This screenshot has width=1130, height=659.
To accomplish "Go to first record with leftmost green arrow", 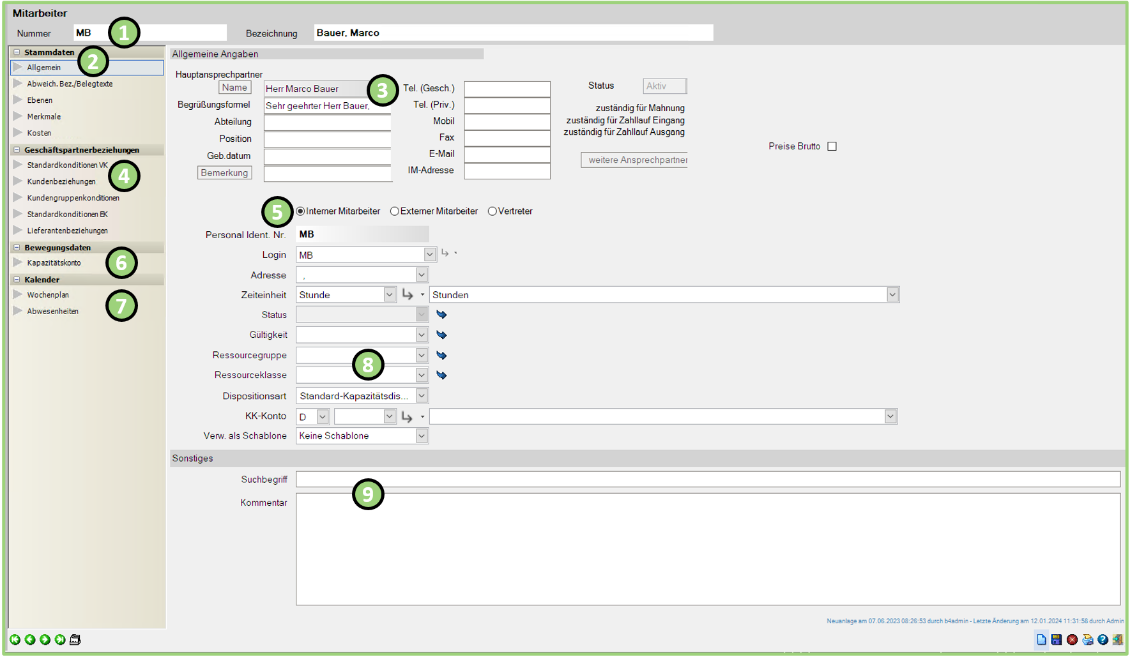I will 15,640.
